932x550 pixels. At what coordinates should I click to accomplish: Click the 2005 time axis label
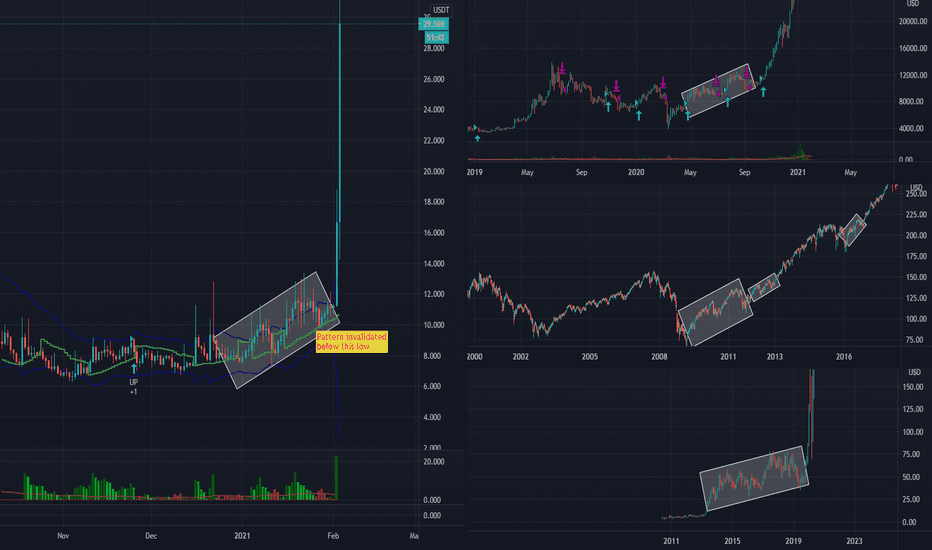pyautogui.click(x=590, y=357)
